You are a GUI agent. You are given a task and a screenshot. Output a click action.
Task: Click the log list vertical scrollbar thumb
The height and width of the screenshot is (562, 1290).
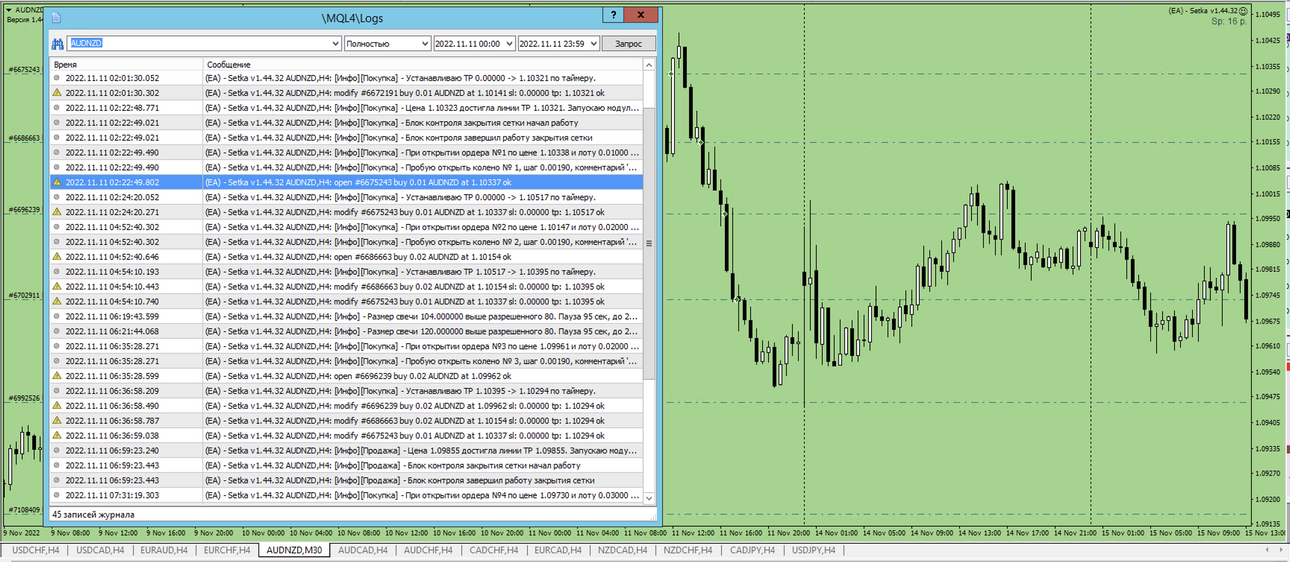[x=649, y=243]
